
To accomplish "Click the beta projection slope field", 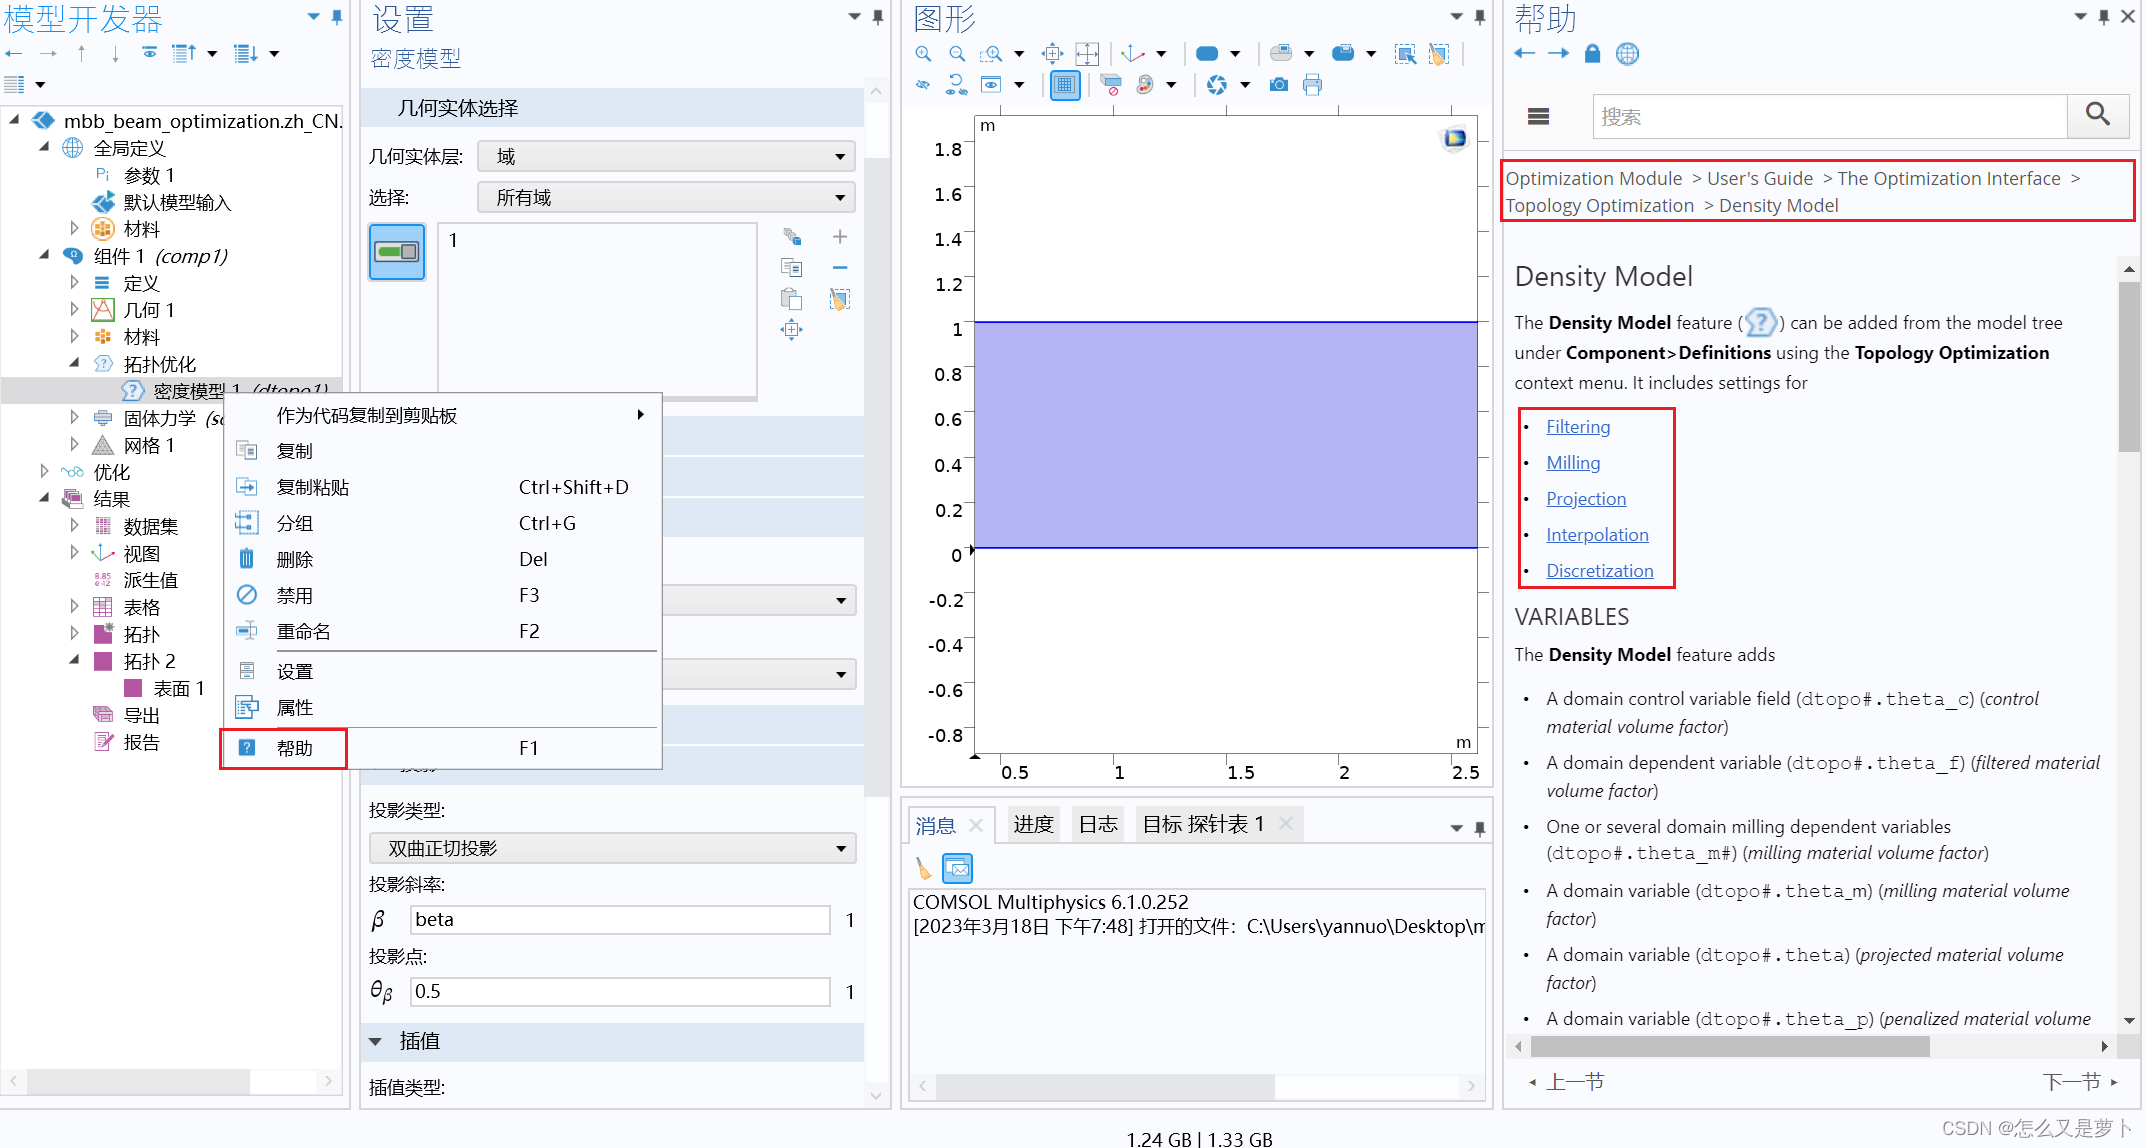I will tap(620, 920).
